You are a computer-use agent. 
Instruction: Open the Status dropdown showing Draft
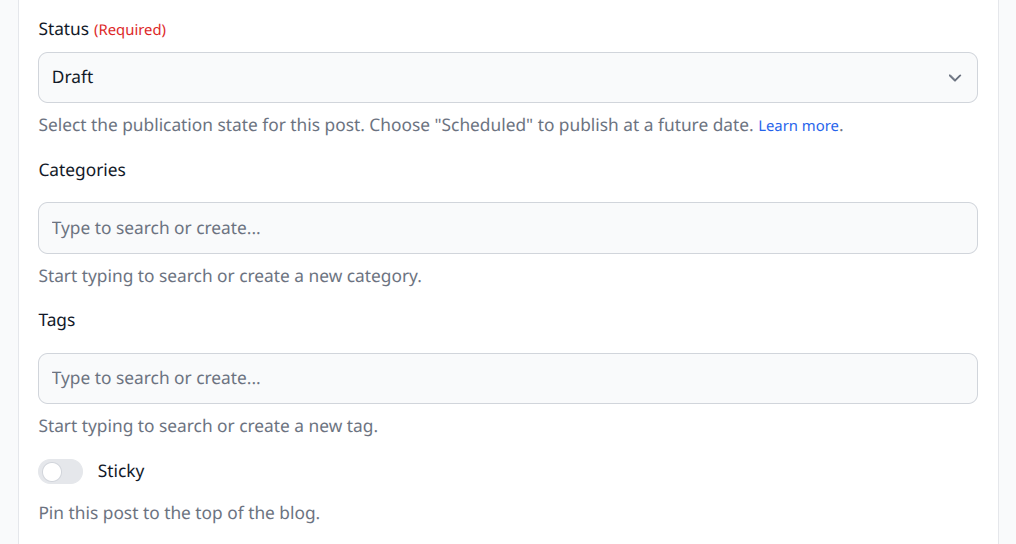tap(507, 77)
